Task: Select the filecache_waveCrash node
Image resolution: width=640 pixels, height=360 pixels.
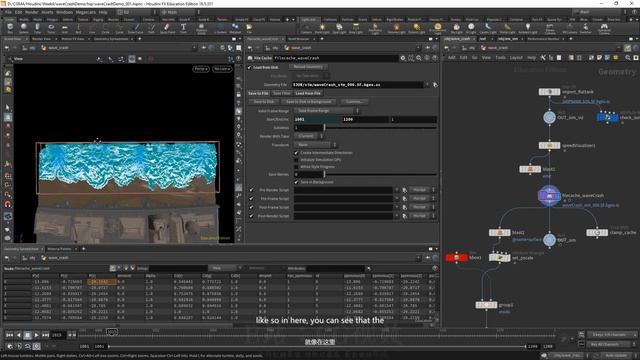Action: (x=549, y=196)
